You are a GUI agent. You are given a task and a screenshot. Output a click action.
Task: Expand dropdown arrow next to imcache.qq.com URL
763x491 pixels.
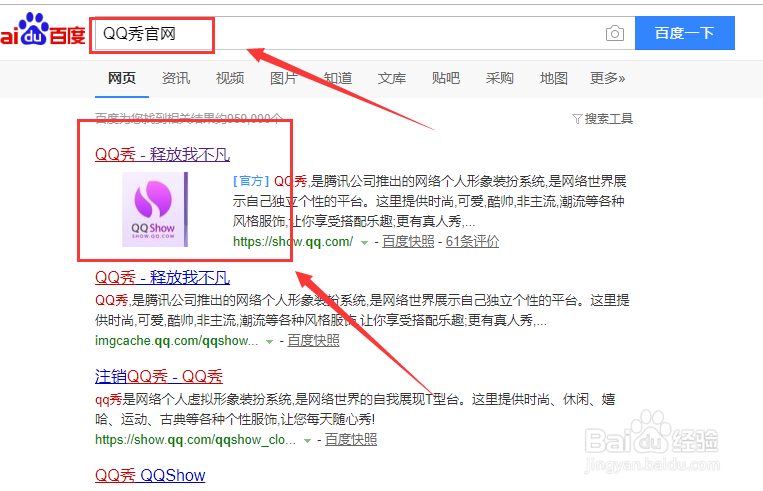[x=269, y=342]
